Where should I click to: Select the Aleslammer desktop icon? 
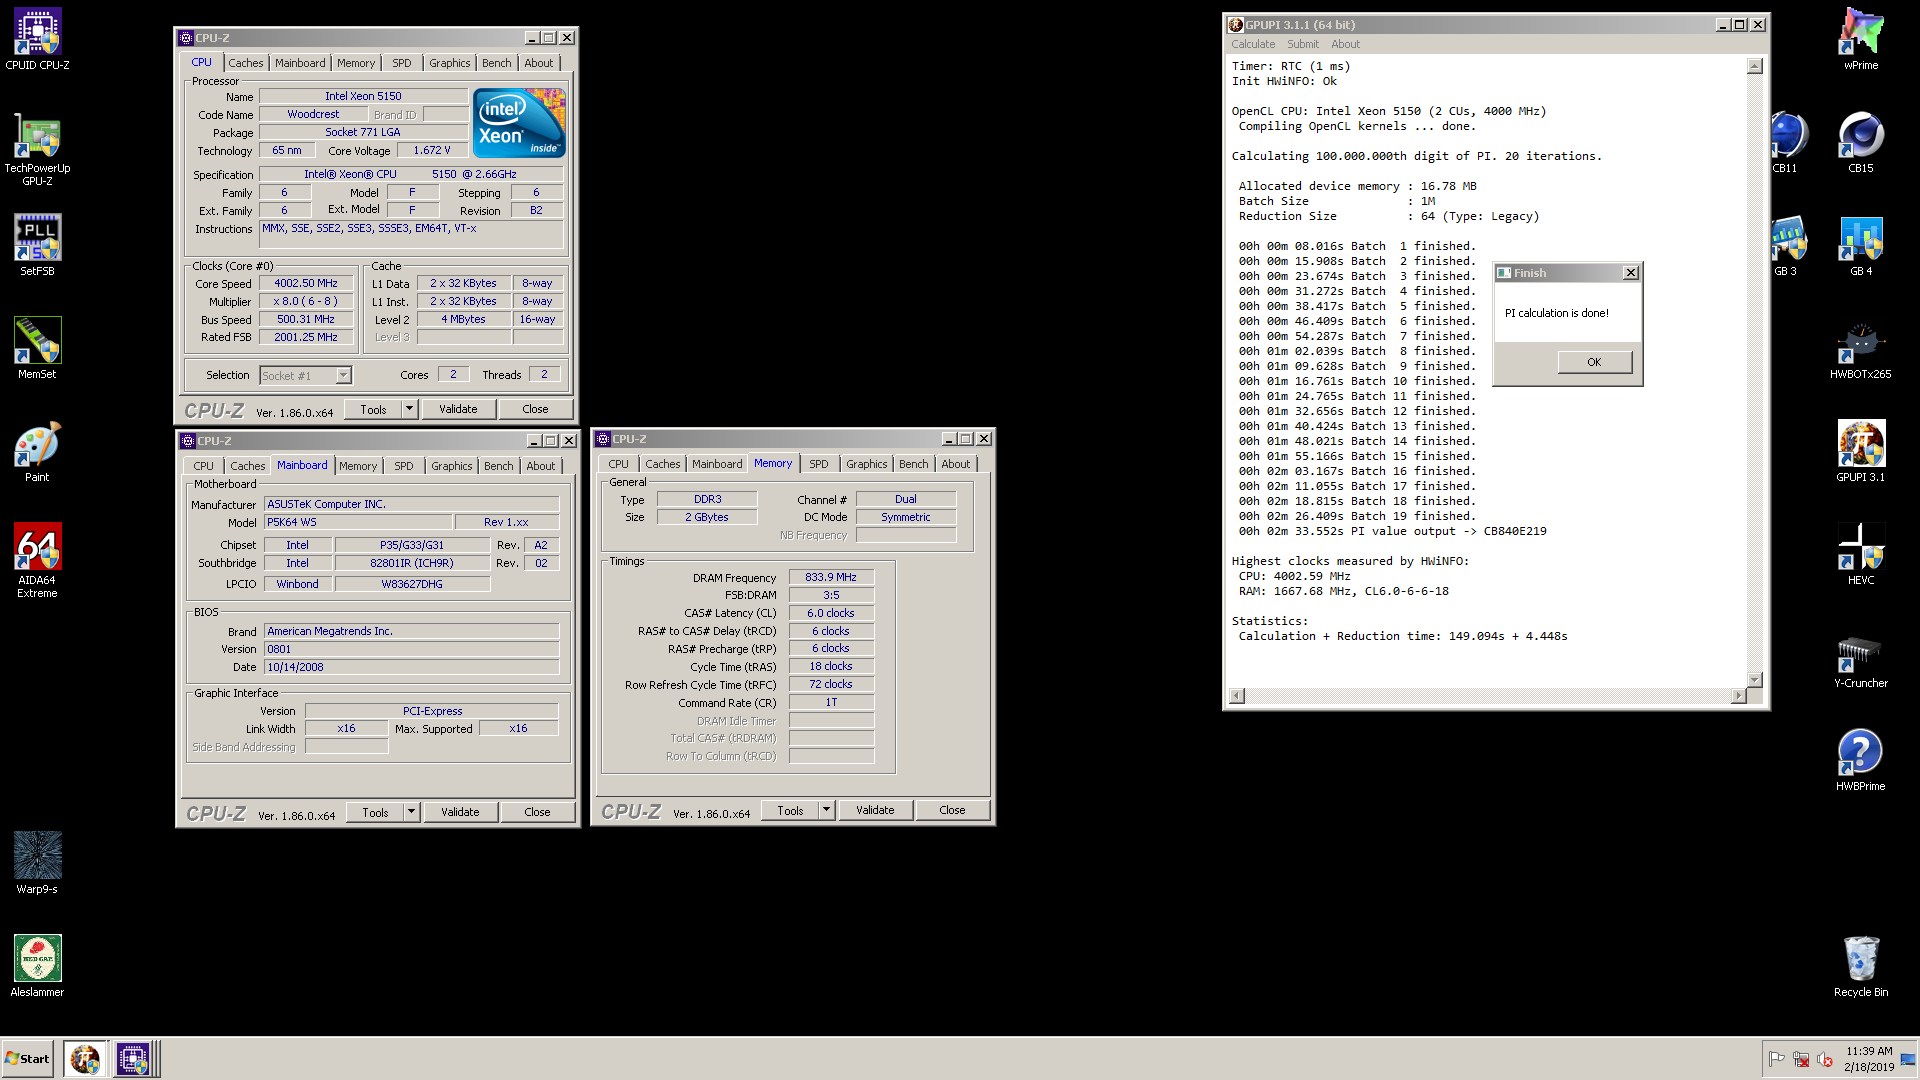pos(37,965)
